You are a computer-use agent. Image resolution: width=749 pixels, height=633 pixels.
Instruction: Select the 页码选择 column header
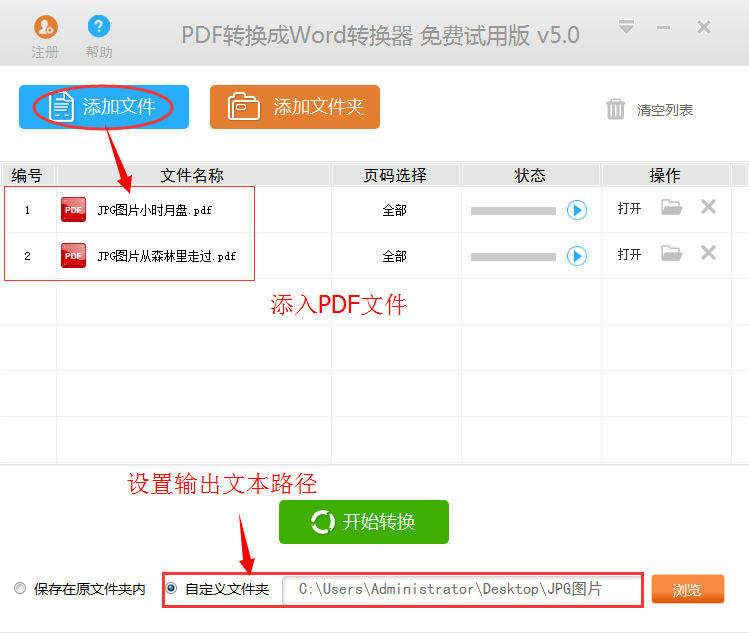click(x=395, y=175)
